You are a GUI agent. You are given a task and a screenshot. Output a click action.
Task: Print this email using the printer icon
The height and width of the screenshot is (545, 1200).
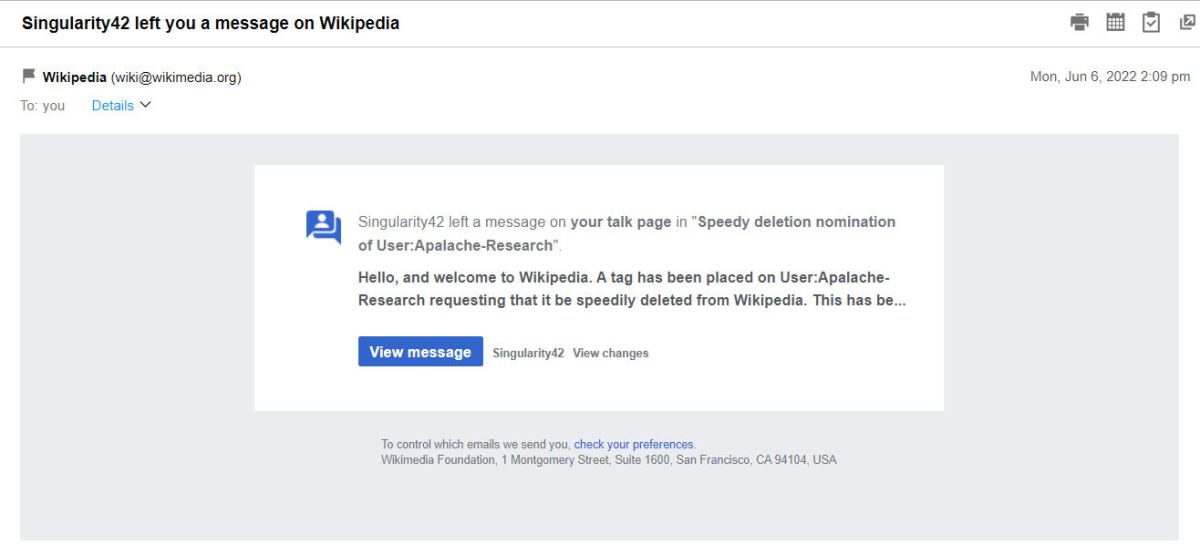click(x=1079, y=22)
